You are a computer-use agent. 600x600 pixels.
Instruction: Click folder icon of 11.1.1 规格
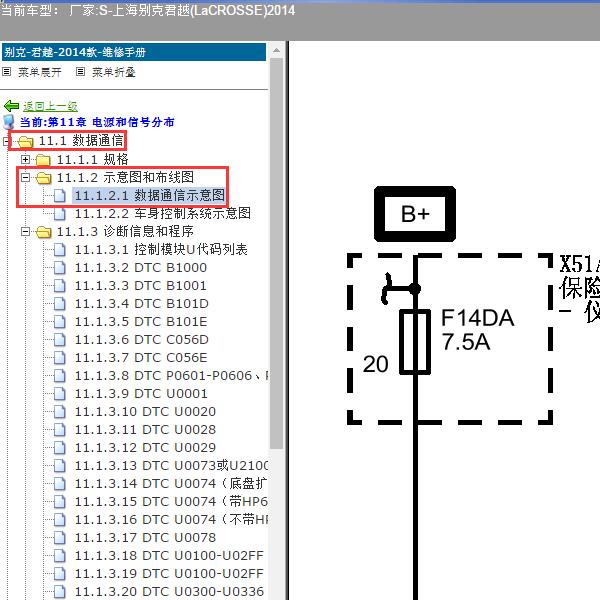click(43, 160)
